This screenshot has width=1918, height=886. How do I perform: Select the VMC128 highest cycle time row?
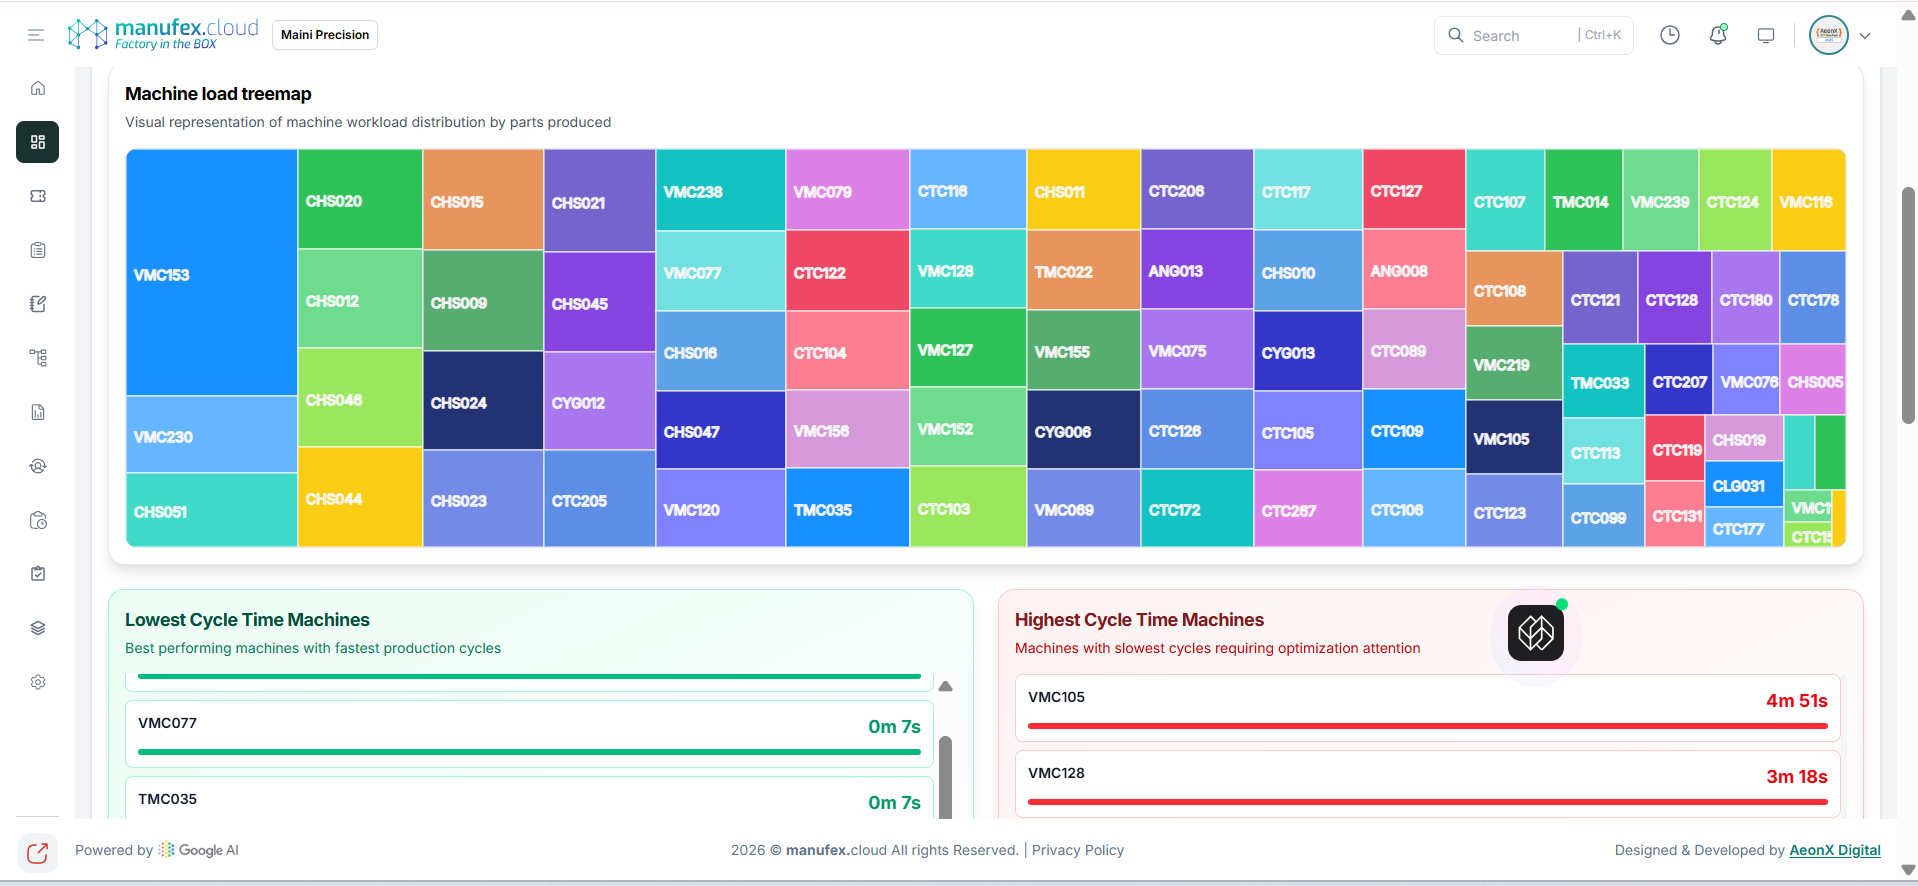pyautogui.click(x=1428, y=784)
